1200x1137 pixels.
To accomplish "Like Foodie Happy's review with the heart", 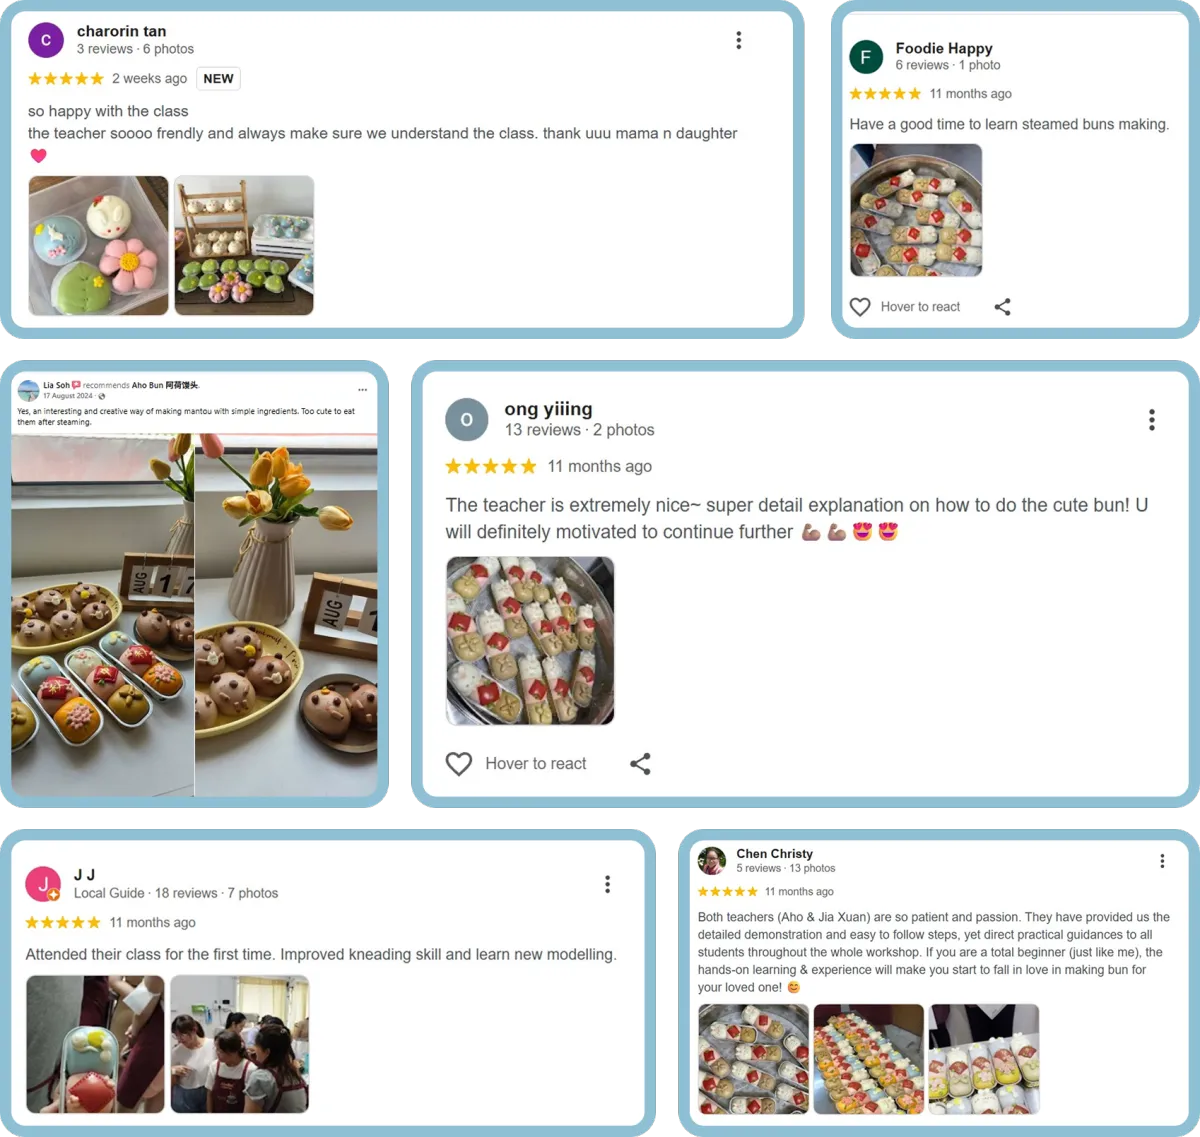I will pos(860,307).
